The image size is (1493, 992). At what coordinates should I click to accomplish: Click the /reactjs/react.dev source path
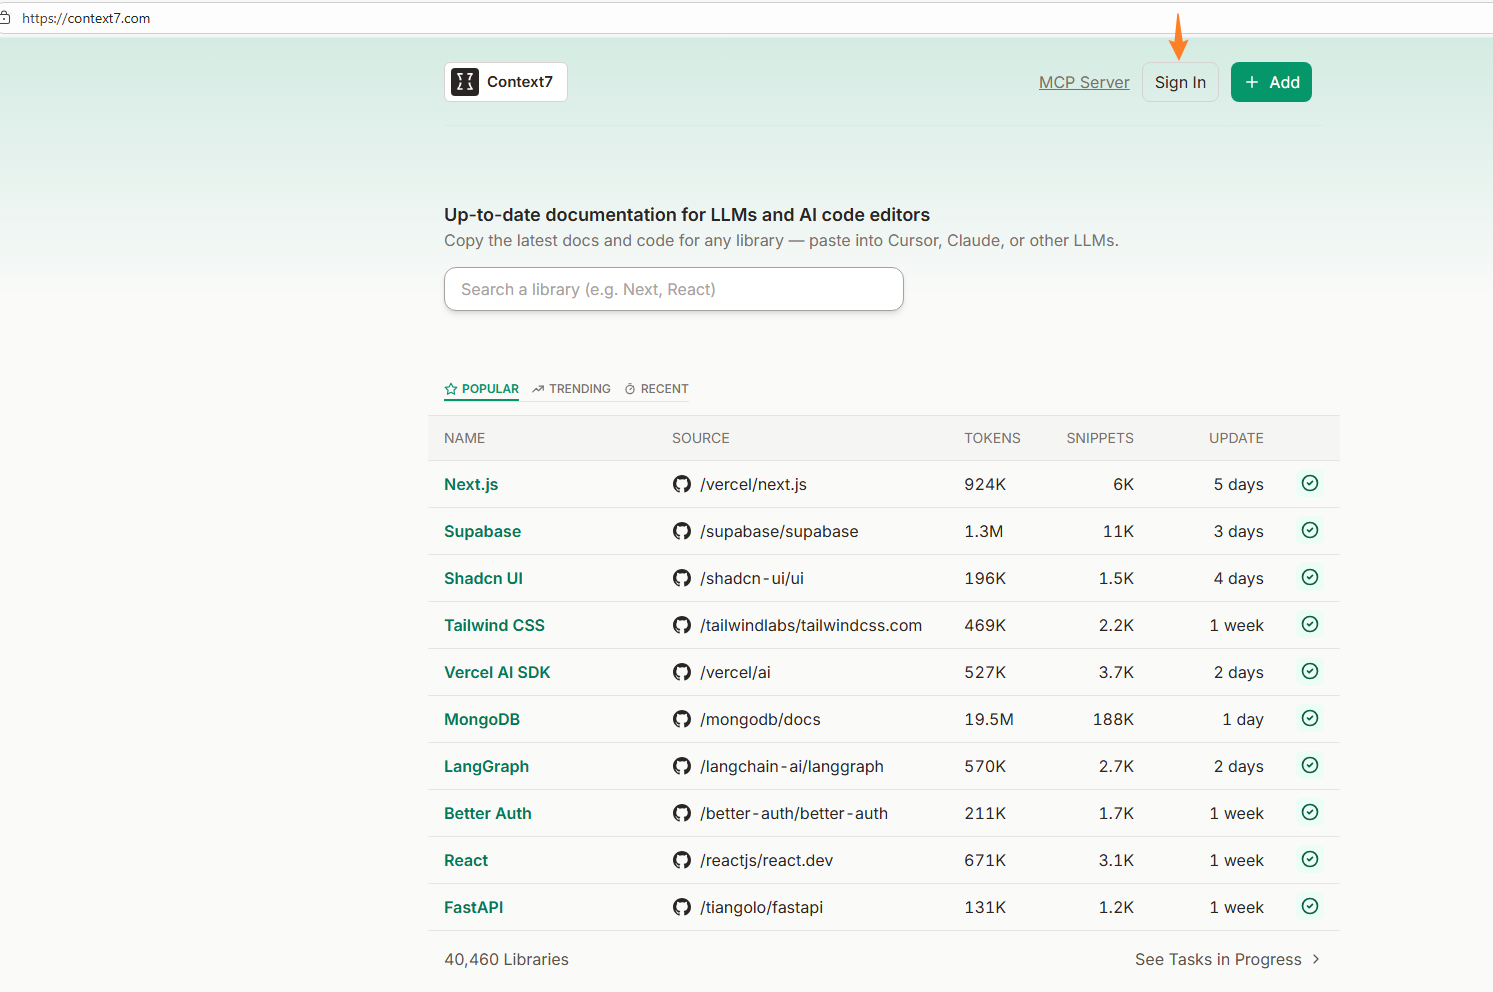766,860
